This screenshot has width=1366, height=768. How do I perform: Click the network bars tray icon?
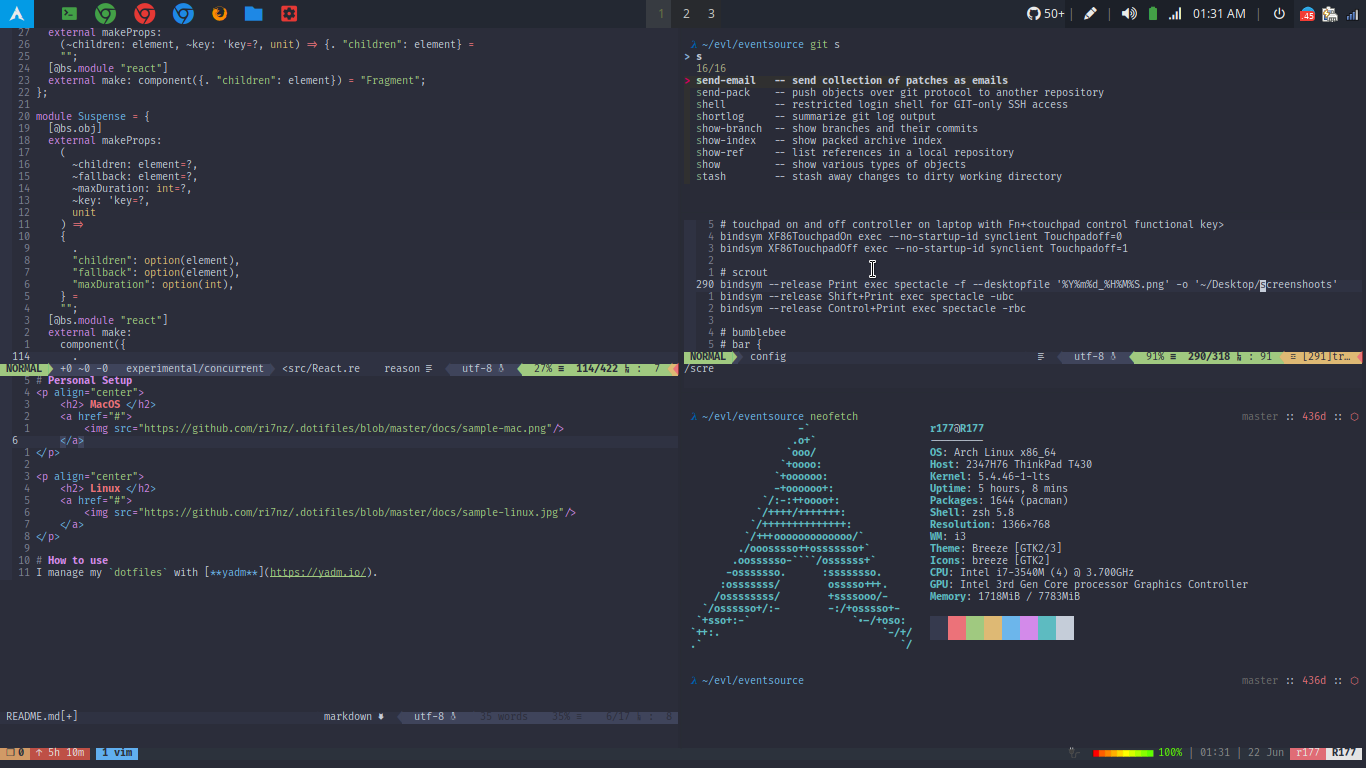pos(1353,14)
